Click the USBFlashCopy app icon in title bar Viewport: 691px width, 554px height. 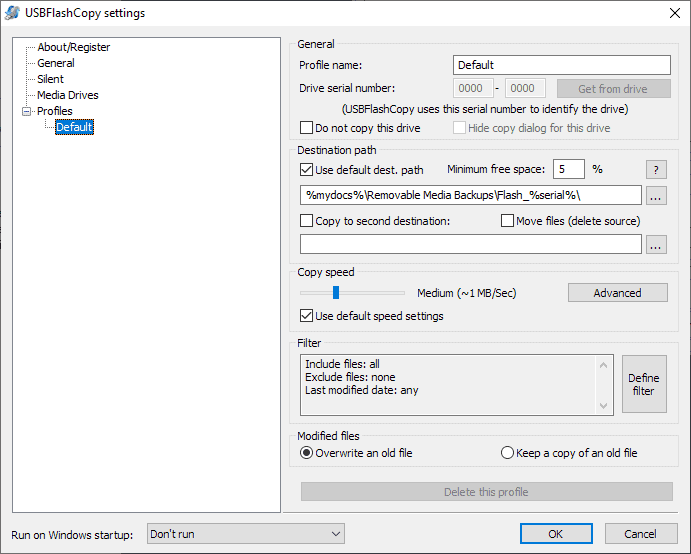(12, 13)
